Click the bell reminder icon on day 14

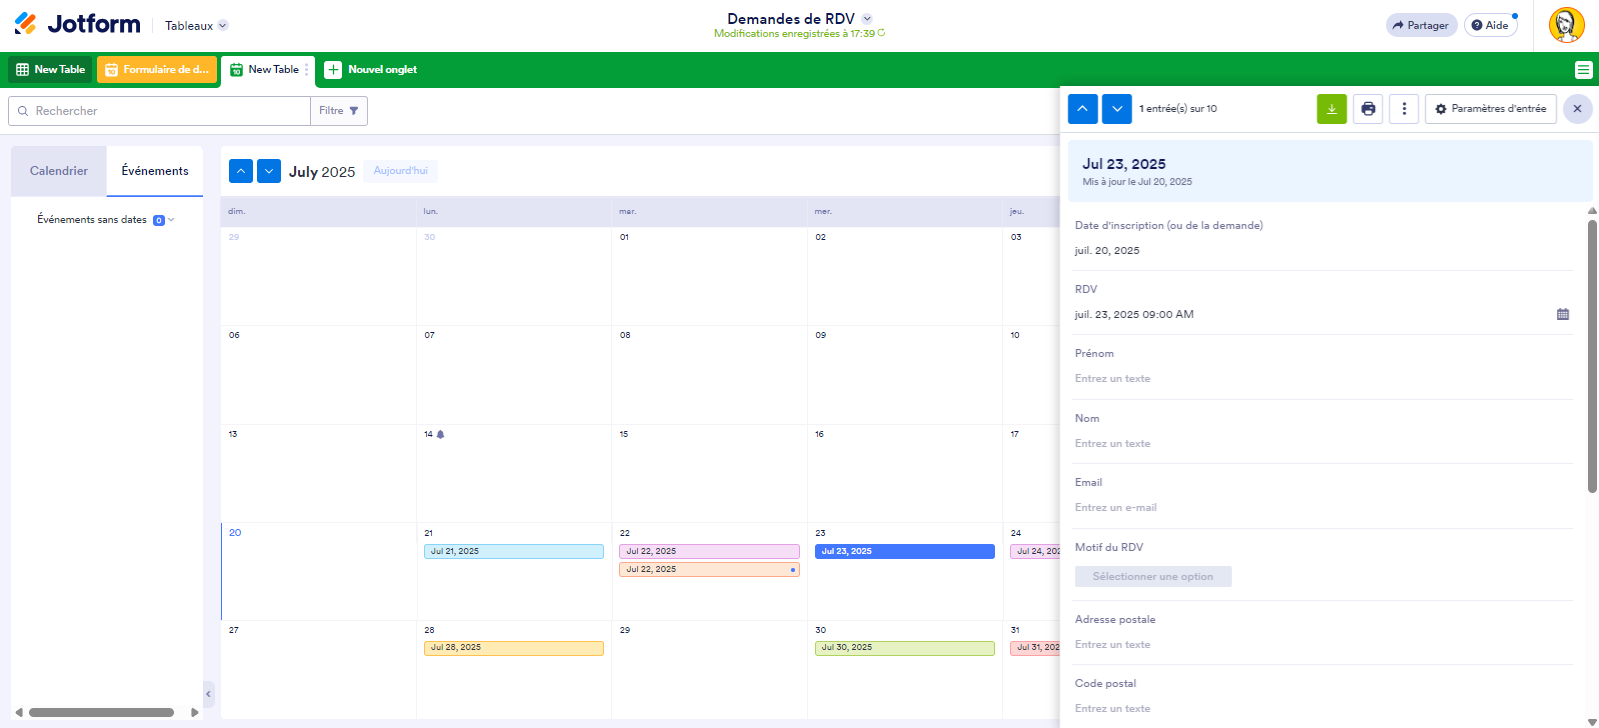pyautogui.click(x=440, y=434)
